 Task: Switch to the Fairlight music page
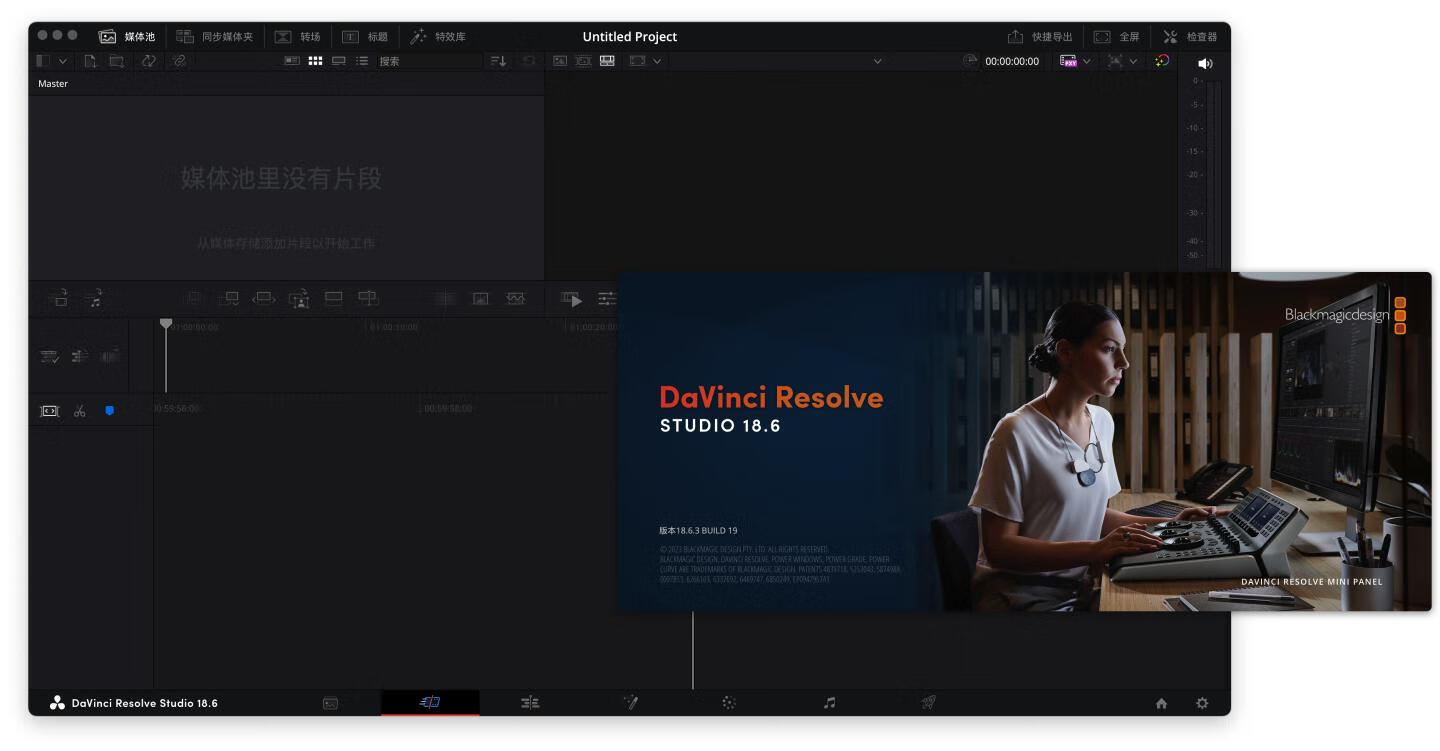pos(829,703)
